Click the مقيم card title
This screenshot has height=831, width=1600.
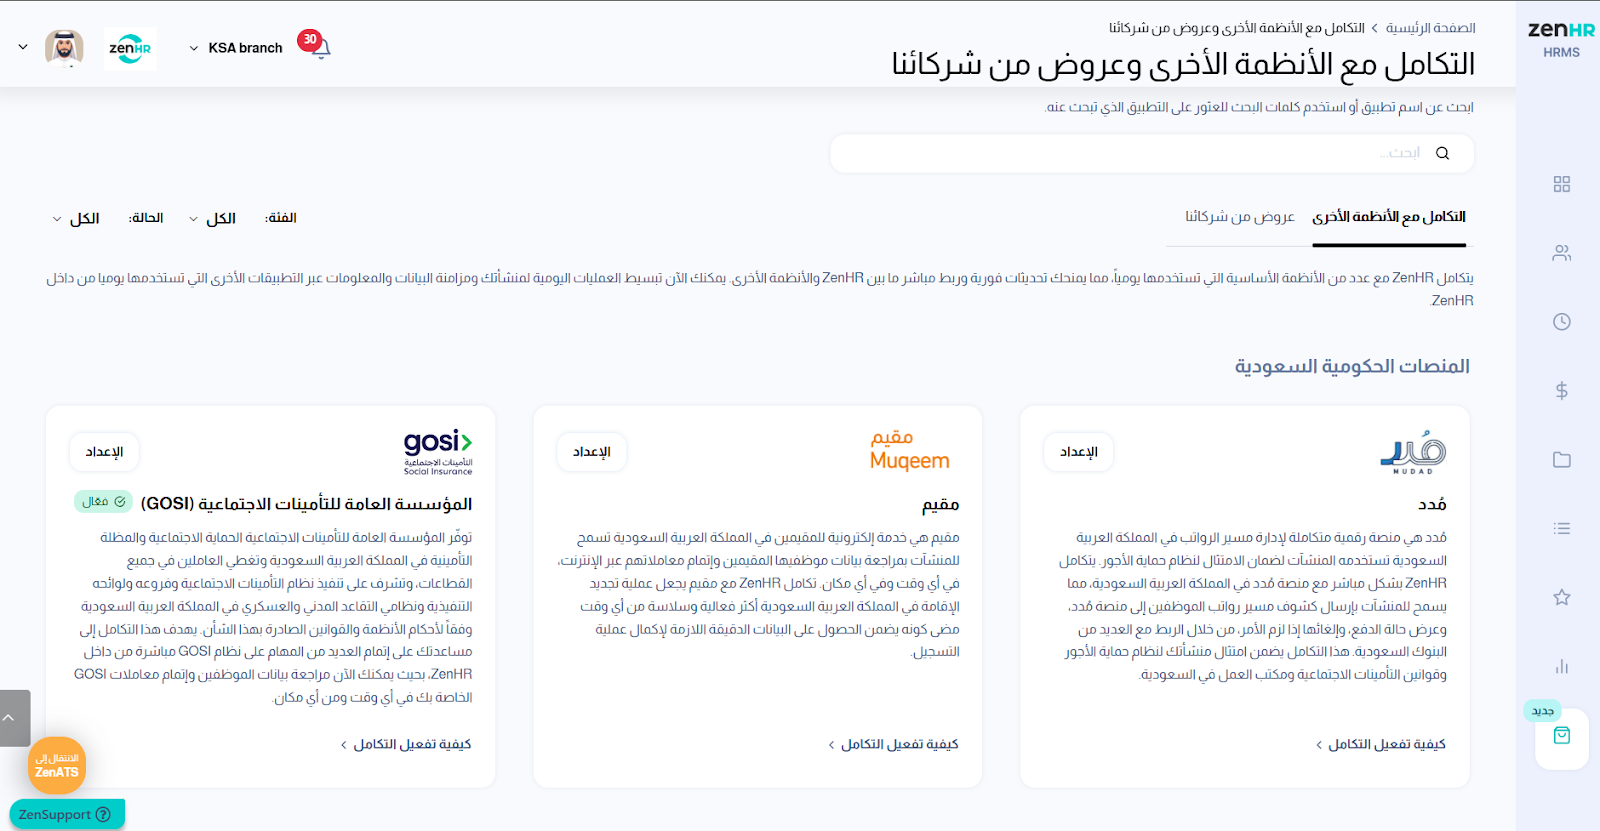(x=941, y=504)
